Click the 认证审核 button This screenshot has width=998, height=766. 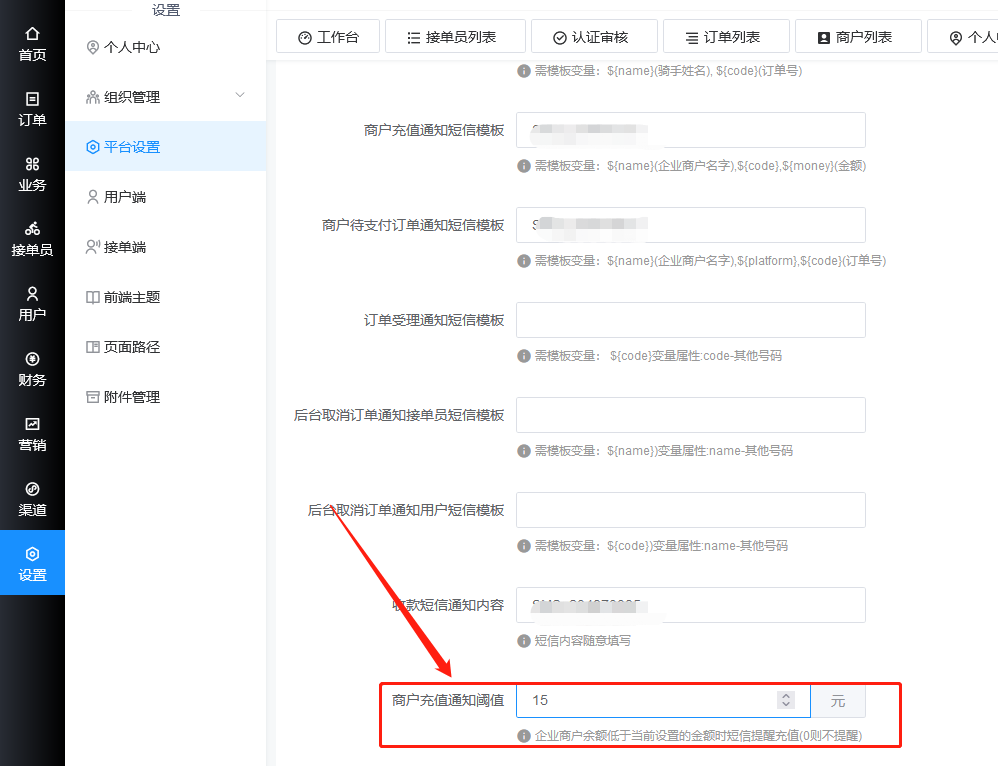coord(594,36)
